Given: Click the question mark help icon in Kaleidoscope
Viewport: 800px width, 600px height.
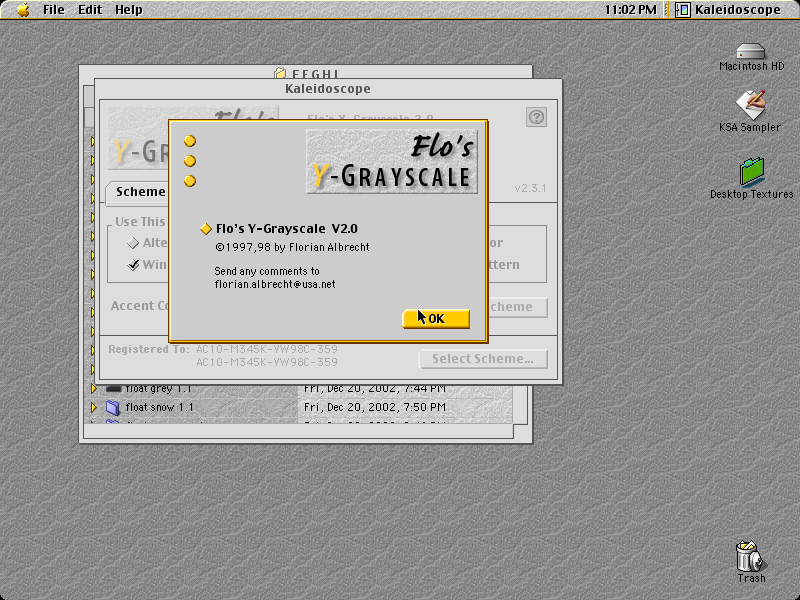Looking at the screenshot, I should (x=536, y=117).
